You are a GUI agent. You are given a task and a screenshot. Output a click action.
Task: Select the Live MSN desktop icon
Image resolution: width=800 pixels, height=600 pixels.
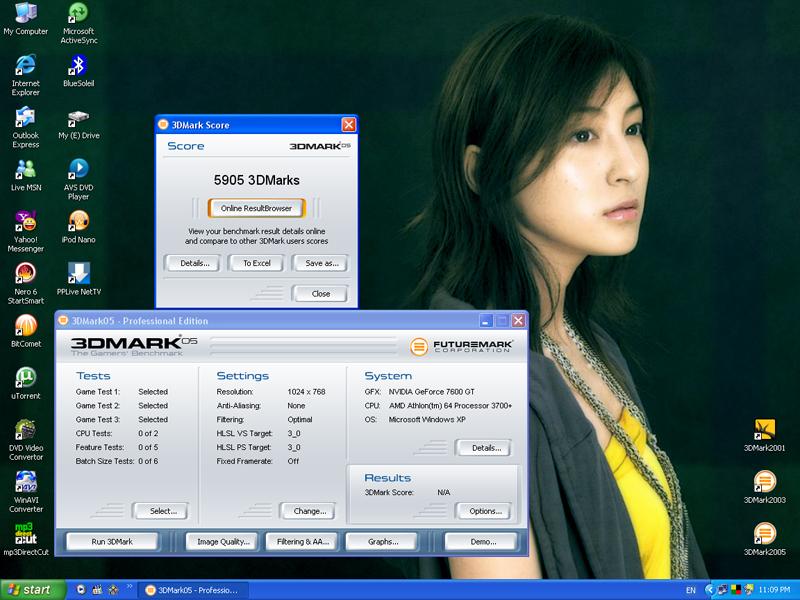pos(26,175)
